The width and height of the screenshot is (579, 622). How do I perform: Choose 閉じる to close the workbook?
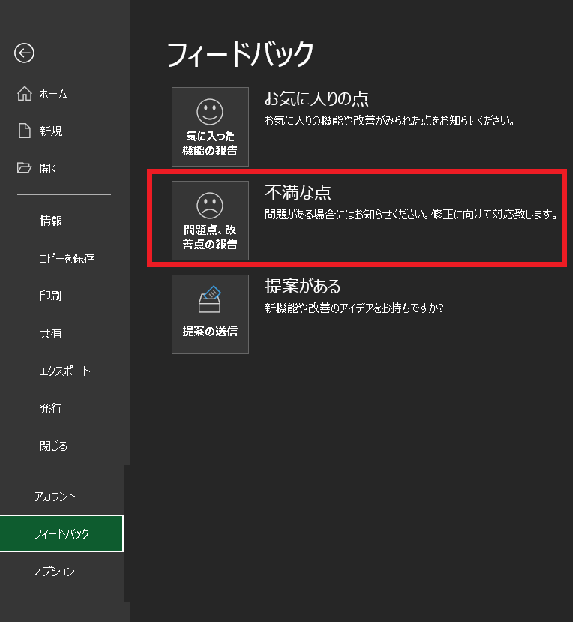click(x=54, y=446)
